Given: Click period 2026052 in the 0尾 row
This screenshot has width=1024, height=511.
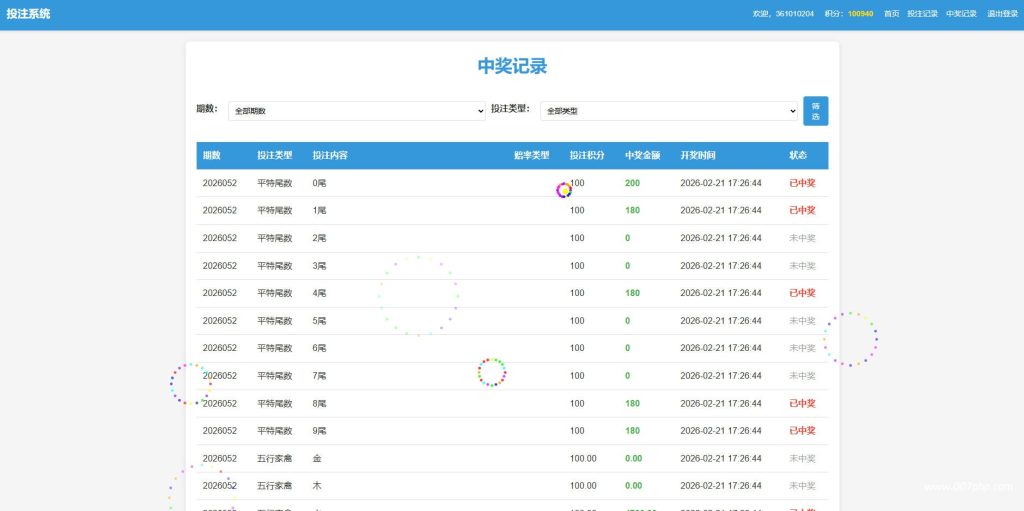Looking at the screenshot, I should tap(219, 183).
